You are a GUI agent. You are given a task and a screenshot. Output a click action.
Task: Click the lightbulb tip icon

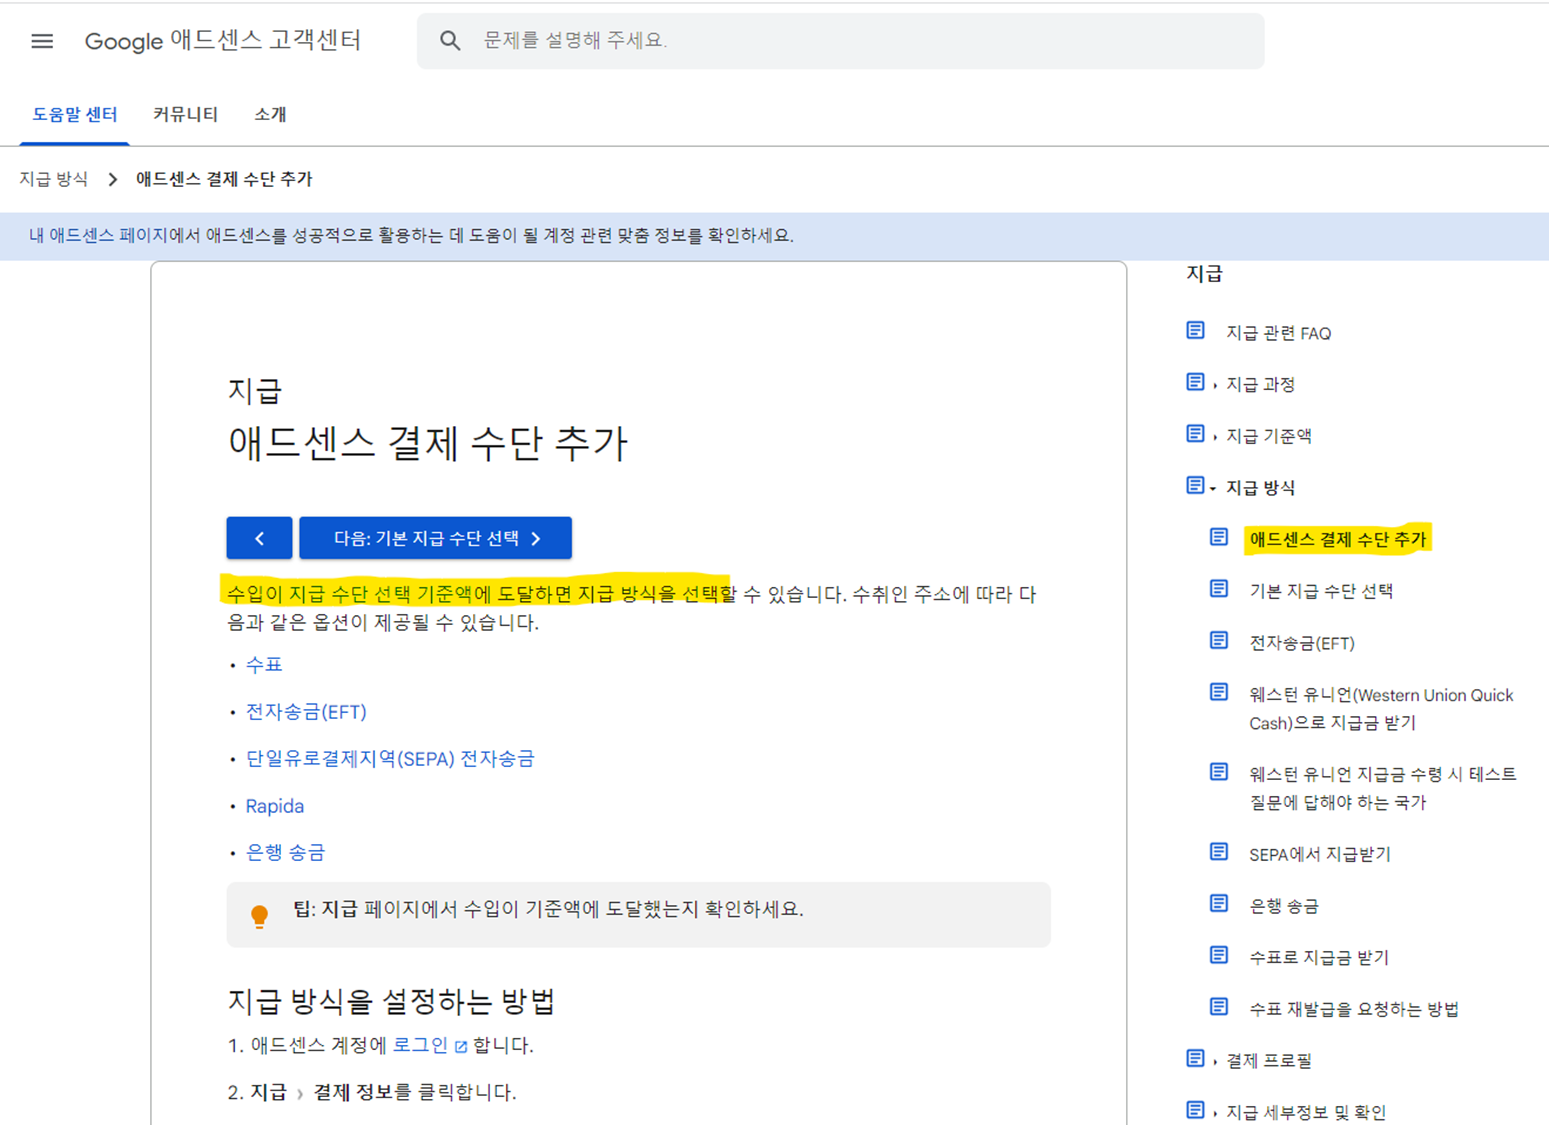pyautogui.click(x=260, y=916)
